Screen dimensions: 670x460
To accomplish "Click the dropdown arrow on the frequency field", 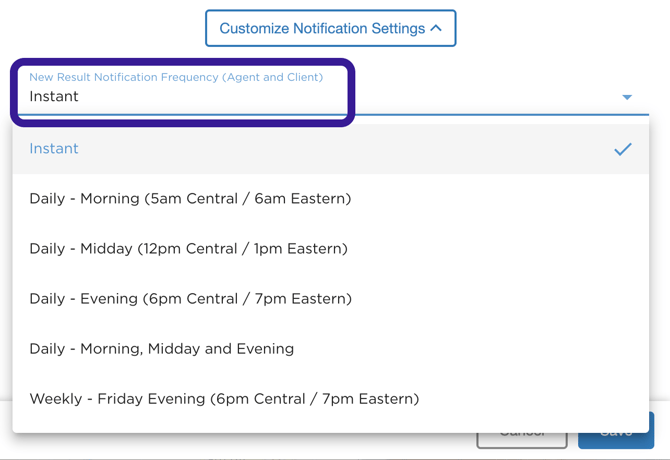I will (x=627, y=97).
